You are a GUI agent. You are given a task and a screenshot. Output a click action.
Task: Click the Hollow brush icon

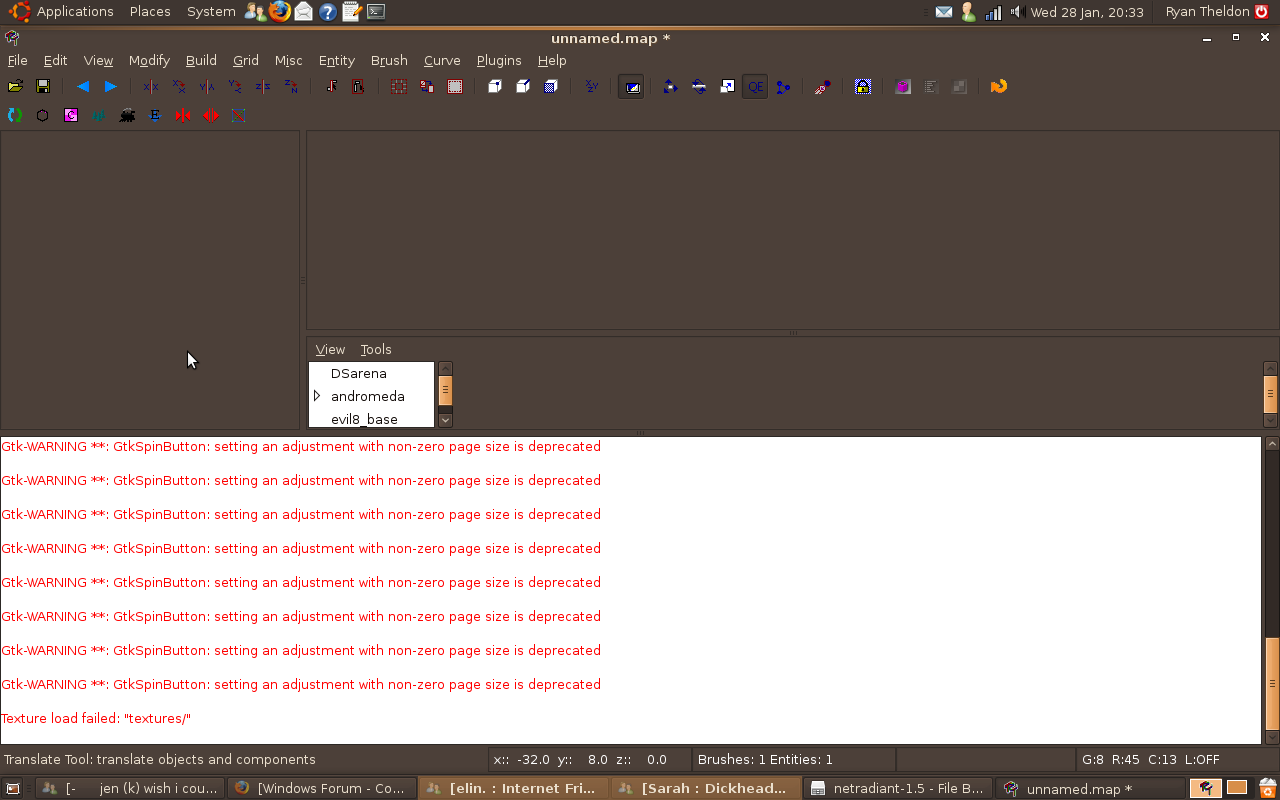coord(455,87)
